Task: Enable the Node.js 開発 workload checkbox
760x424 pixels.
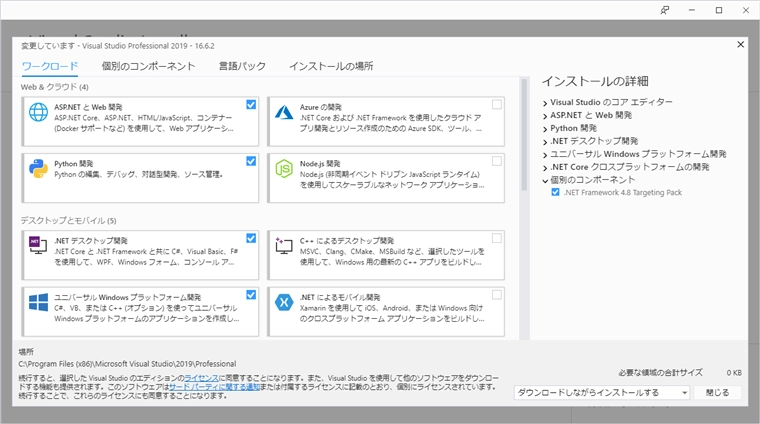Action: click(497, 161)
